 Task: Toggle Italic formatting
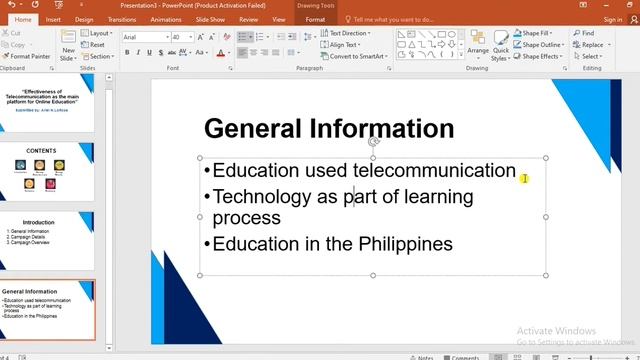pos(138,53)
